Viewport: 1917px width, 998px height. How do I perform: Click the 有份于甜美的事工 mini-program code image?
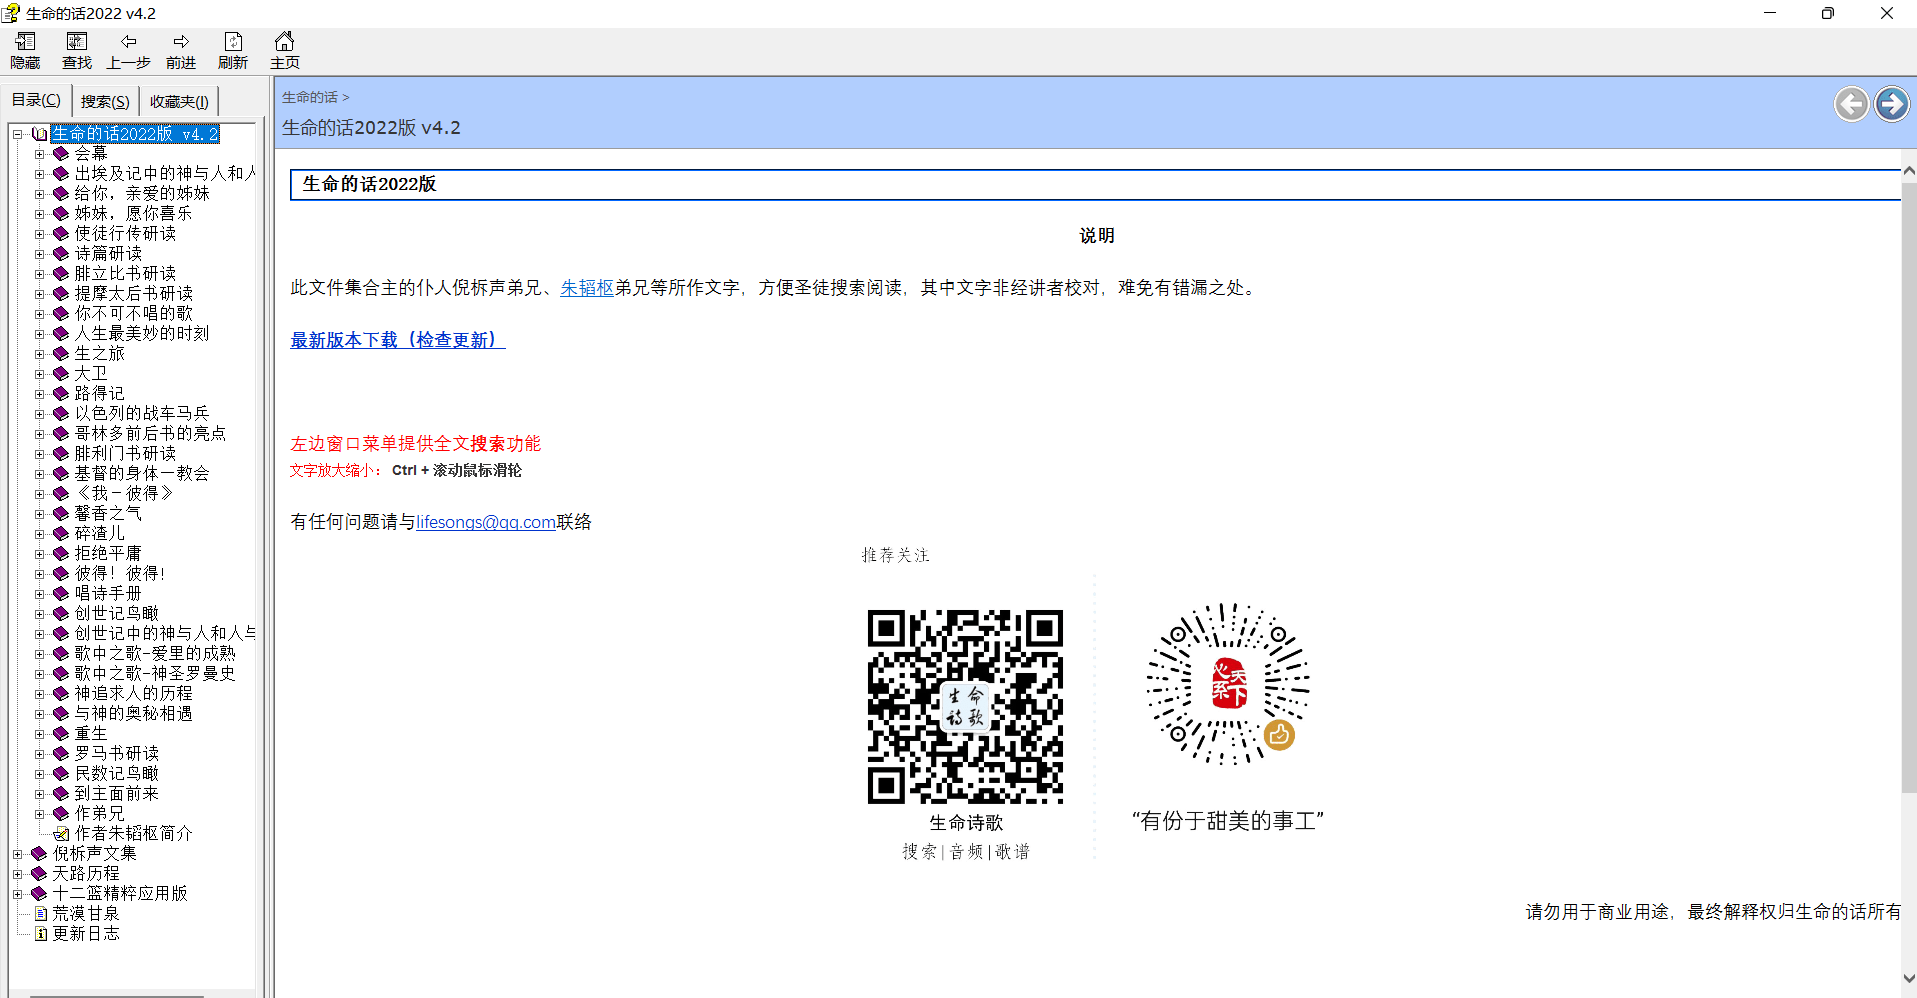tap(1228, 684)
